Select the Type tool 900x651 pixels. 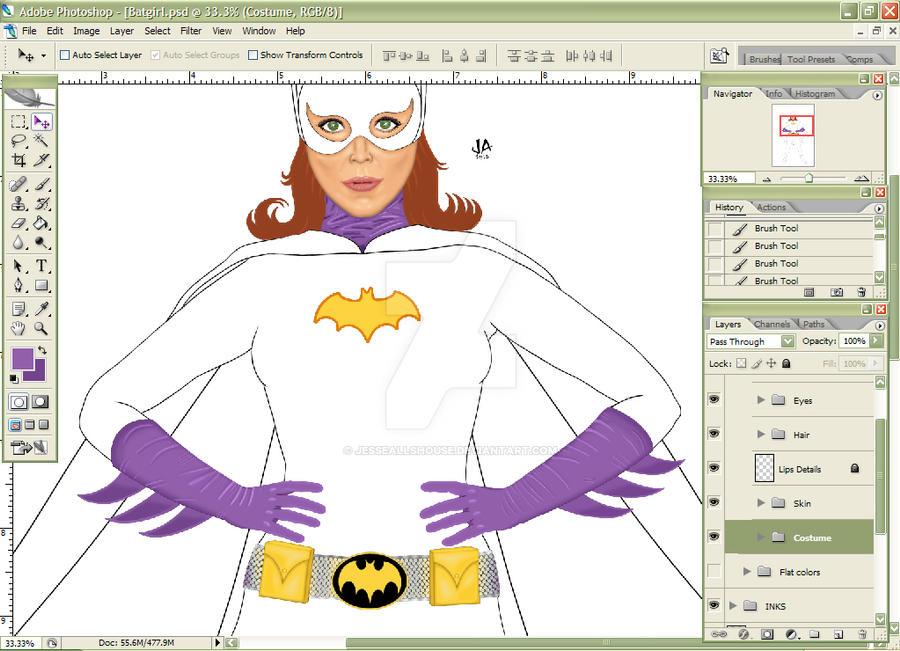click(41, 266)
